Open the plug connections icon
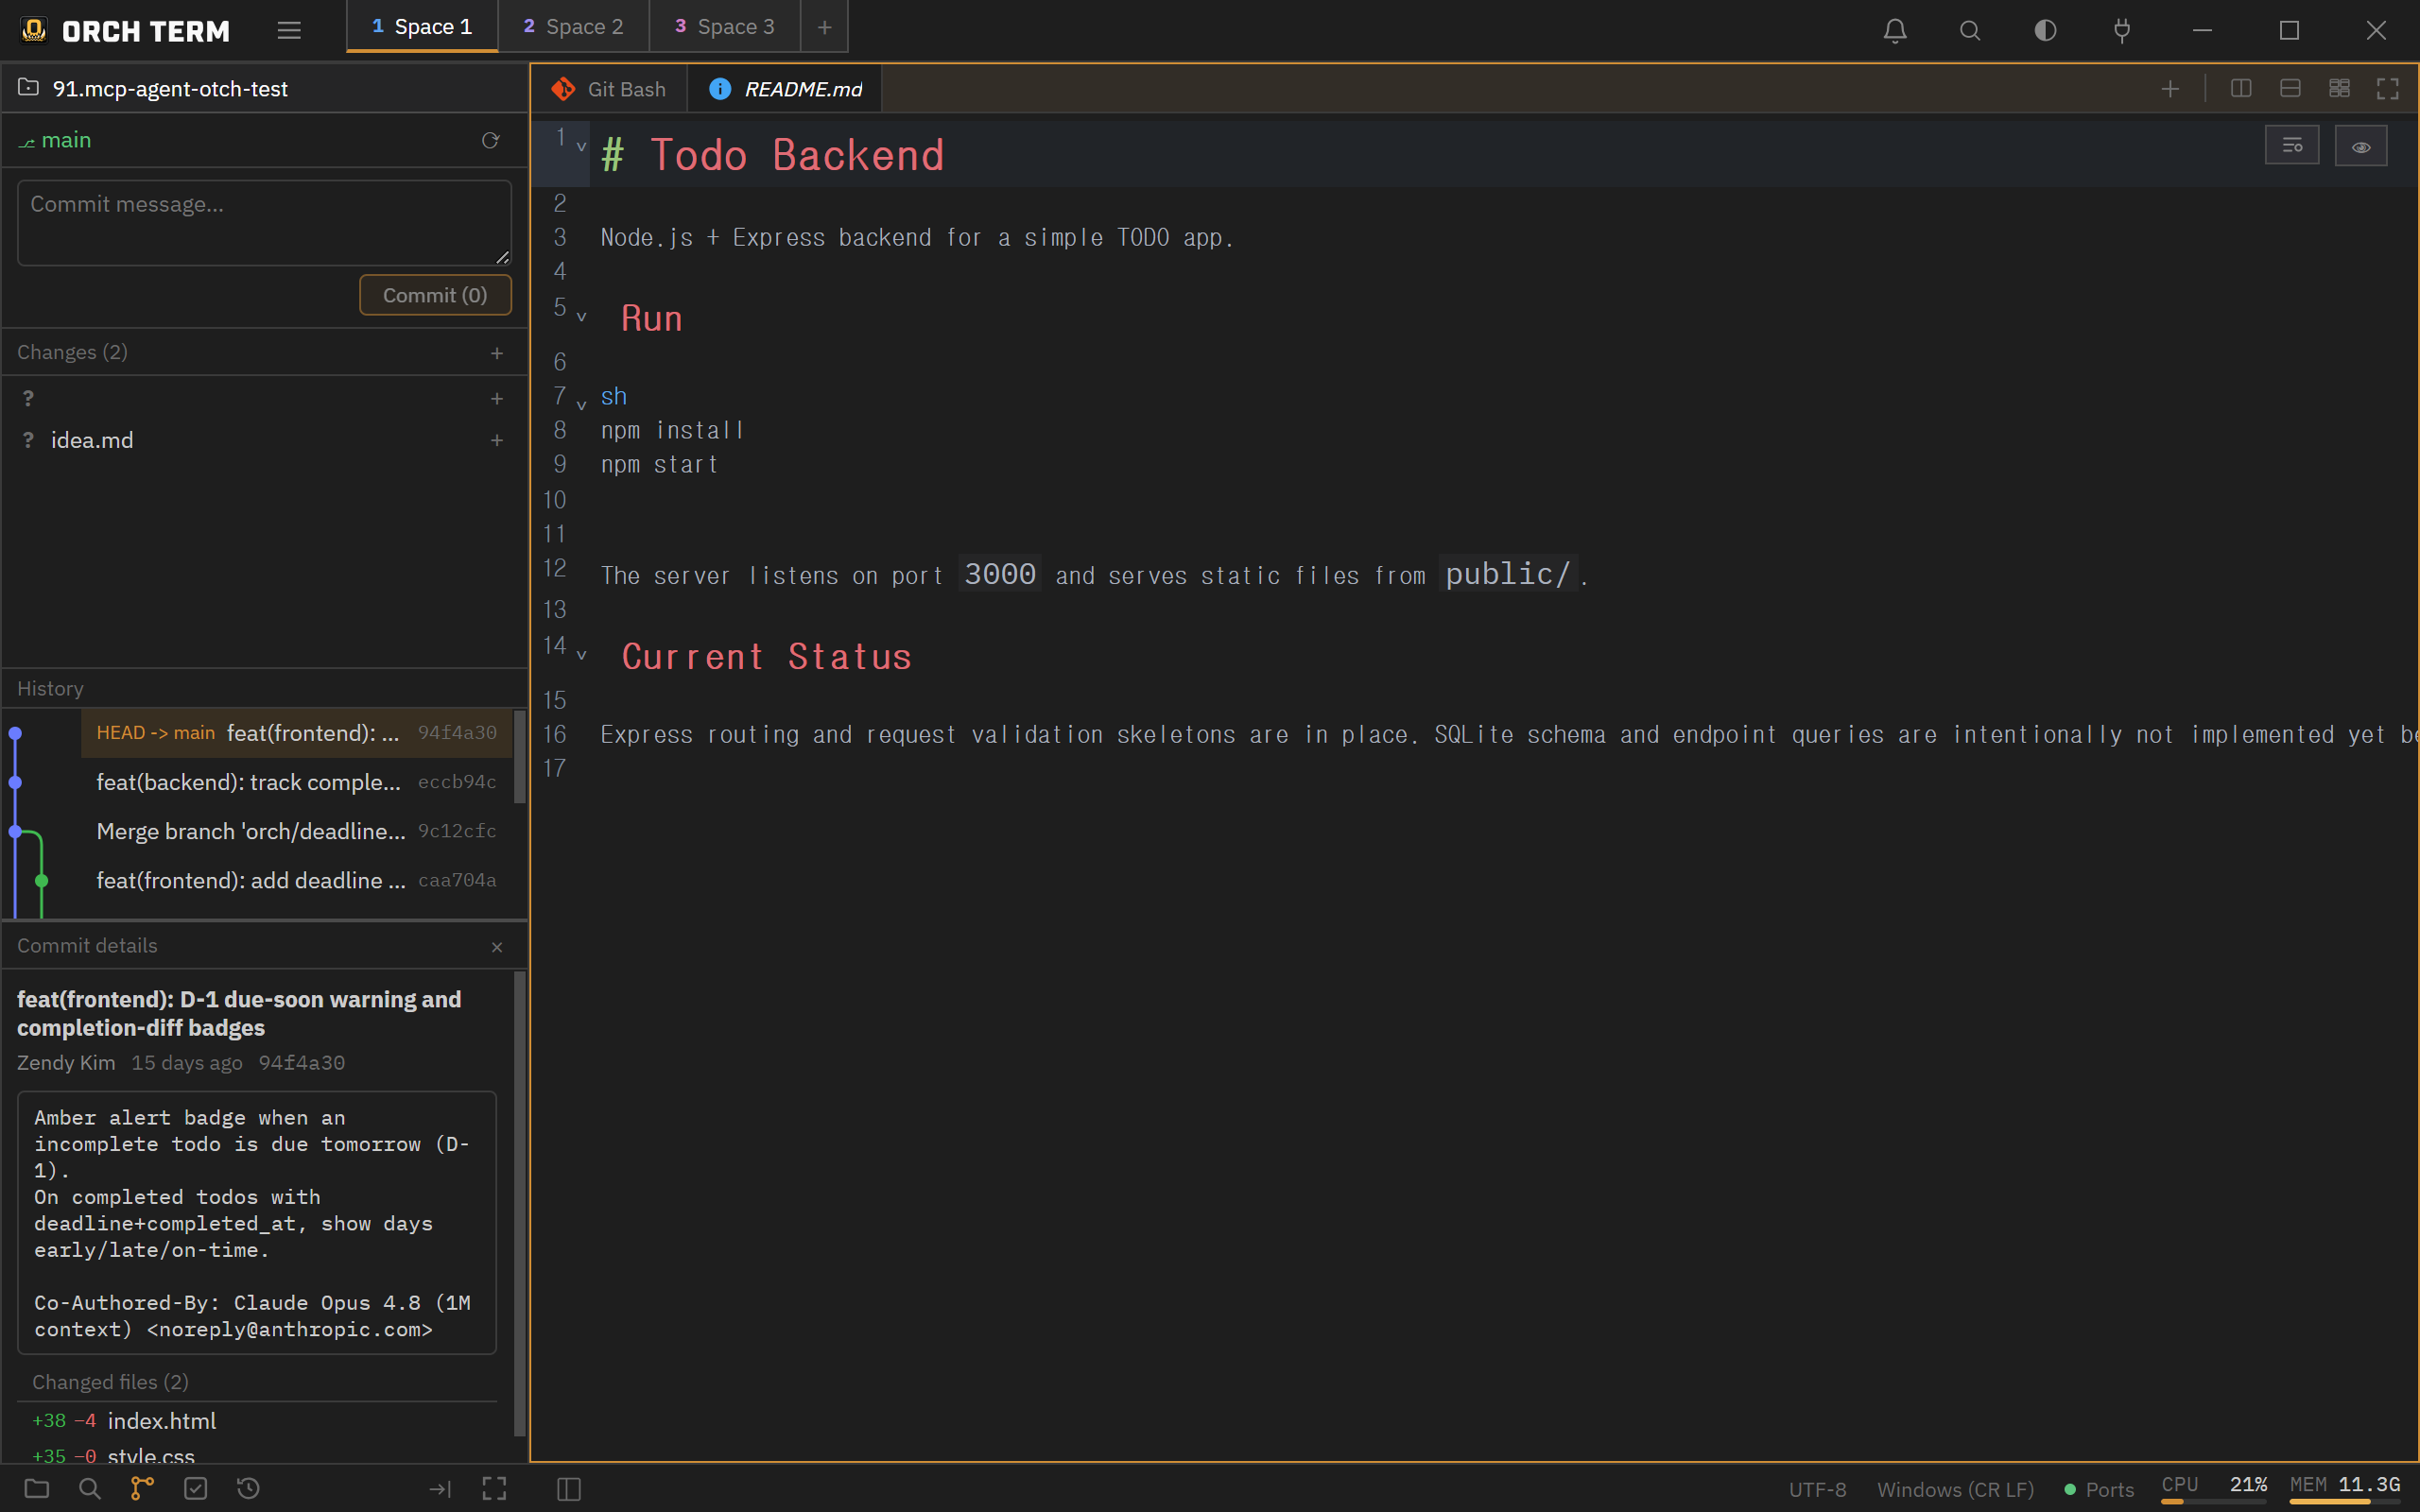The width and height of the screenshot is (2420, 1512). point(2122,30)
